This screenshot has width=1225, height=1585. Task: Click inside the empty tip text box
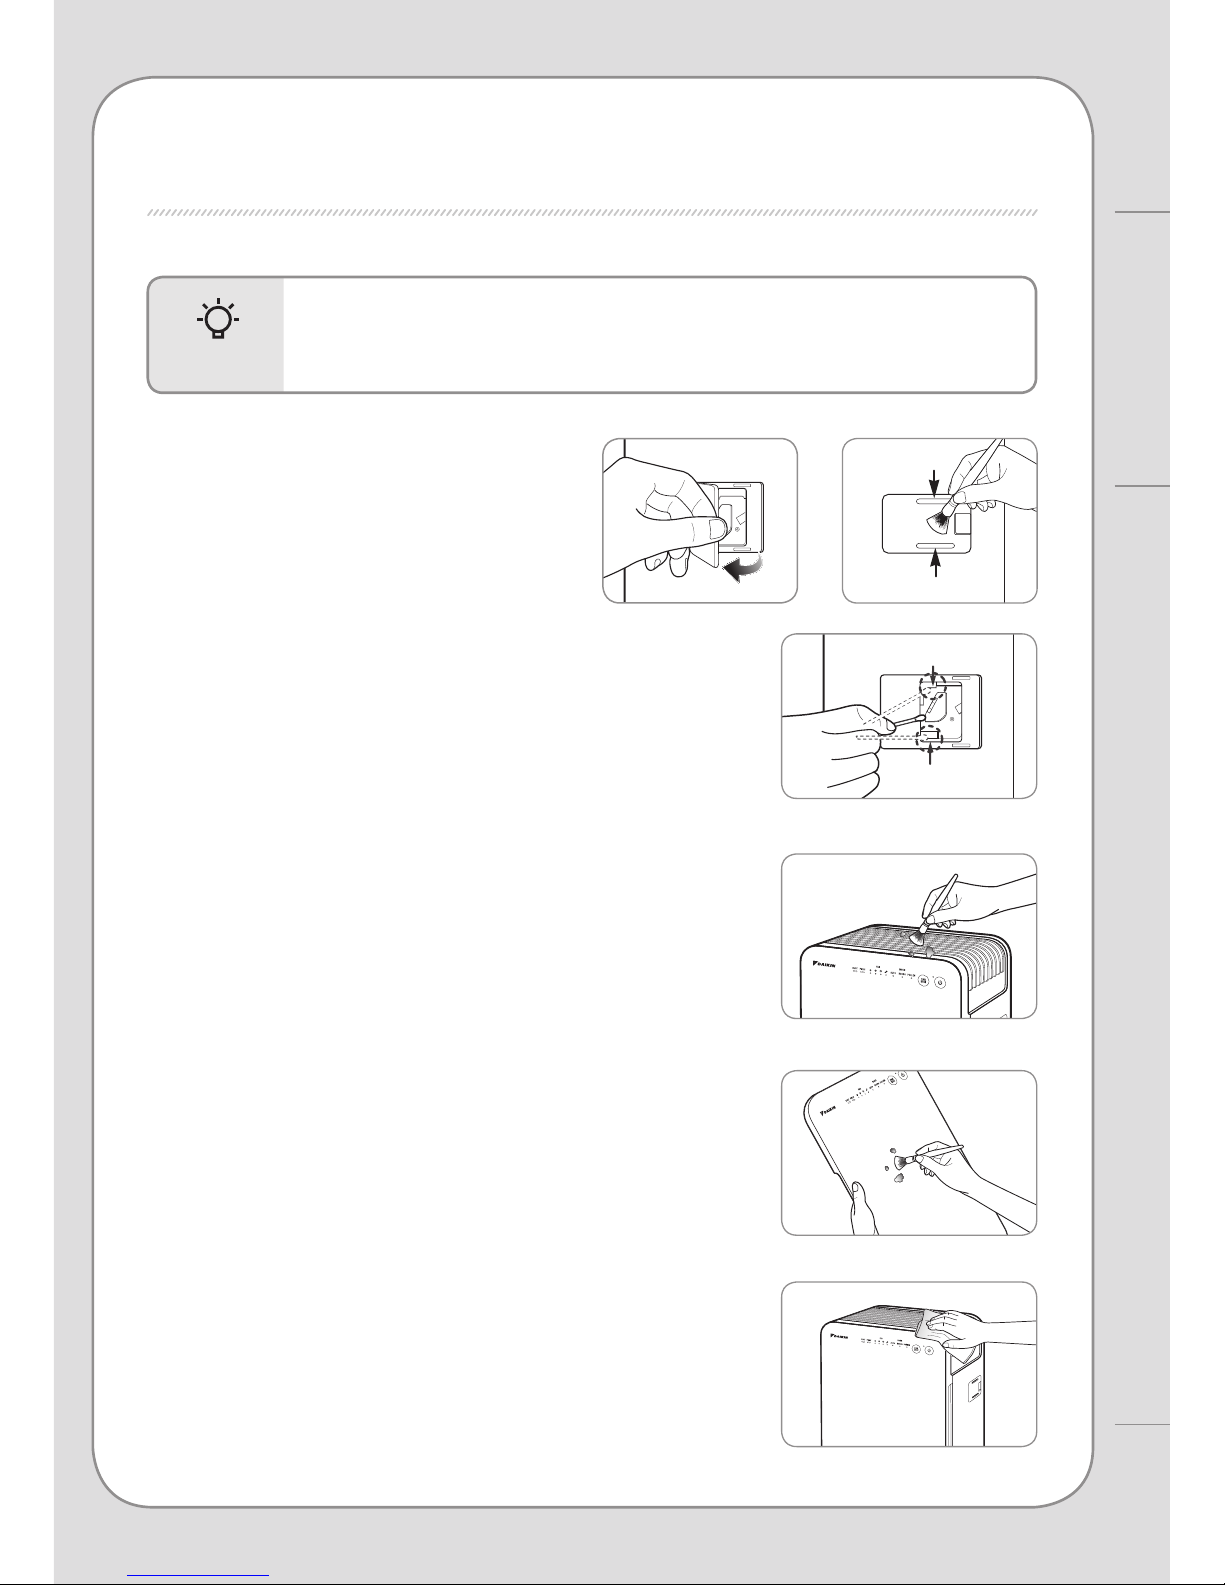click(x=658, y=334)
